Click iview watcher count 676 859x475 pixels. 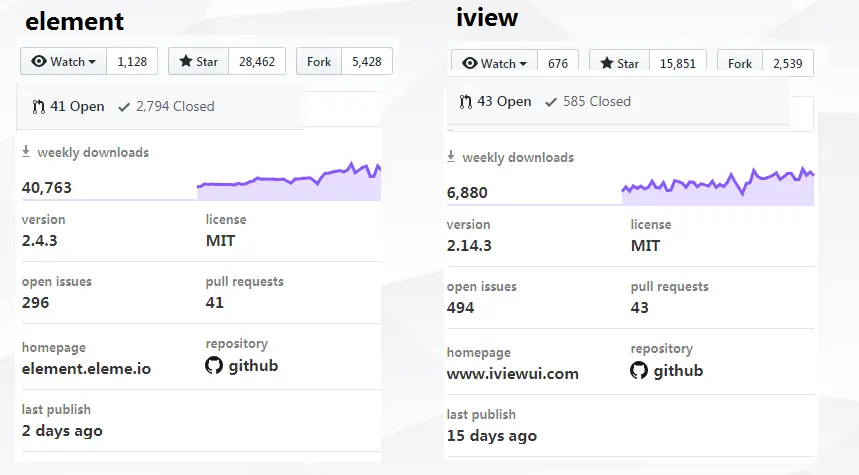point(558,62)
